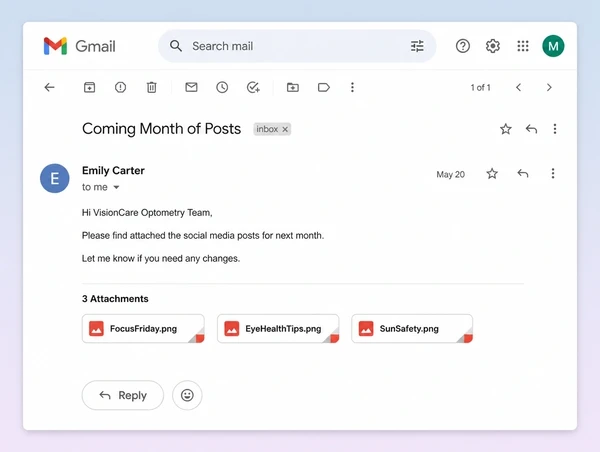Image resolution: width=600 pixels, height=452 pixels.
Task: Delete email with trash icon
Action: tap(152, 87)
